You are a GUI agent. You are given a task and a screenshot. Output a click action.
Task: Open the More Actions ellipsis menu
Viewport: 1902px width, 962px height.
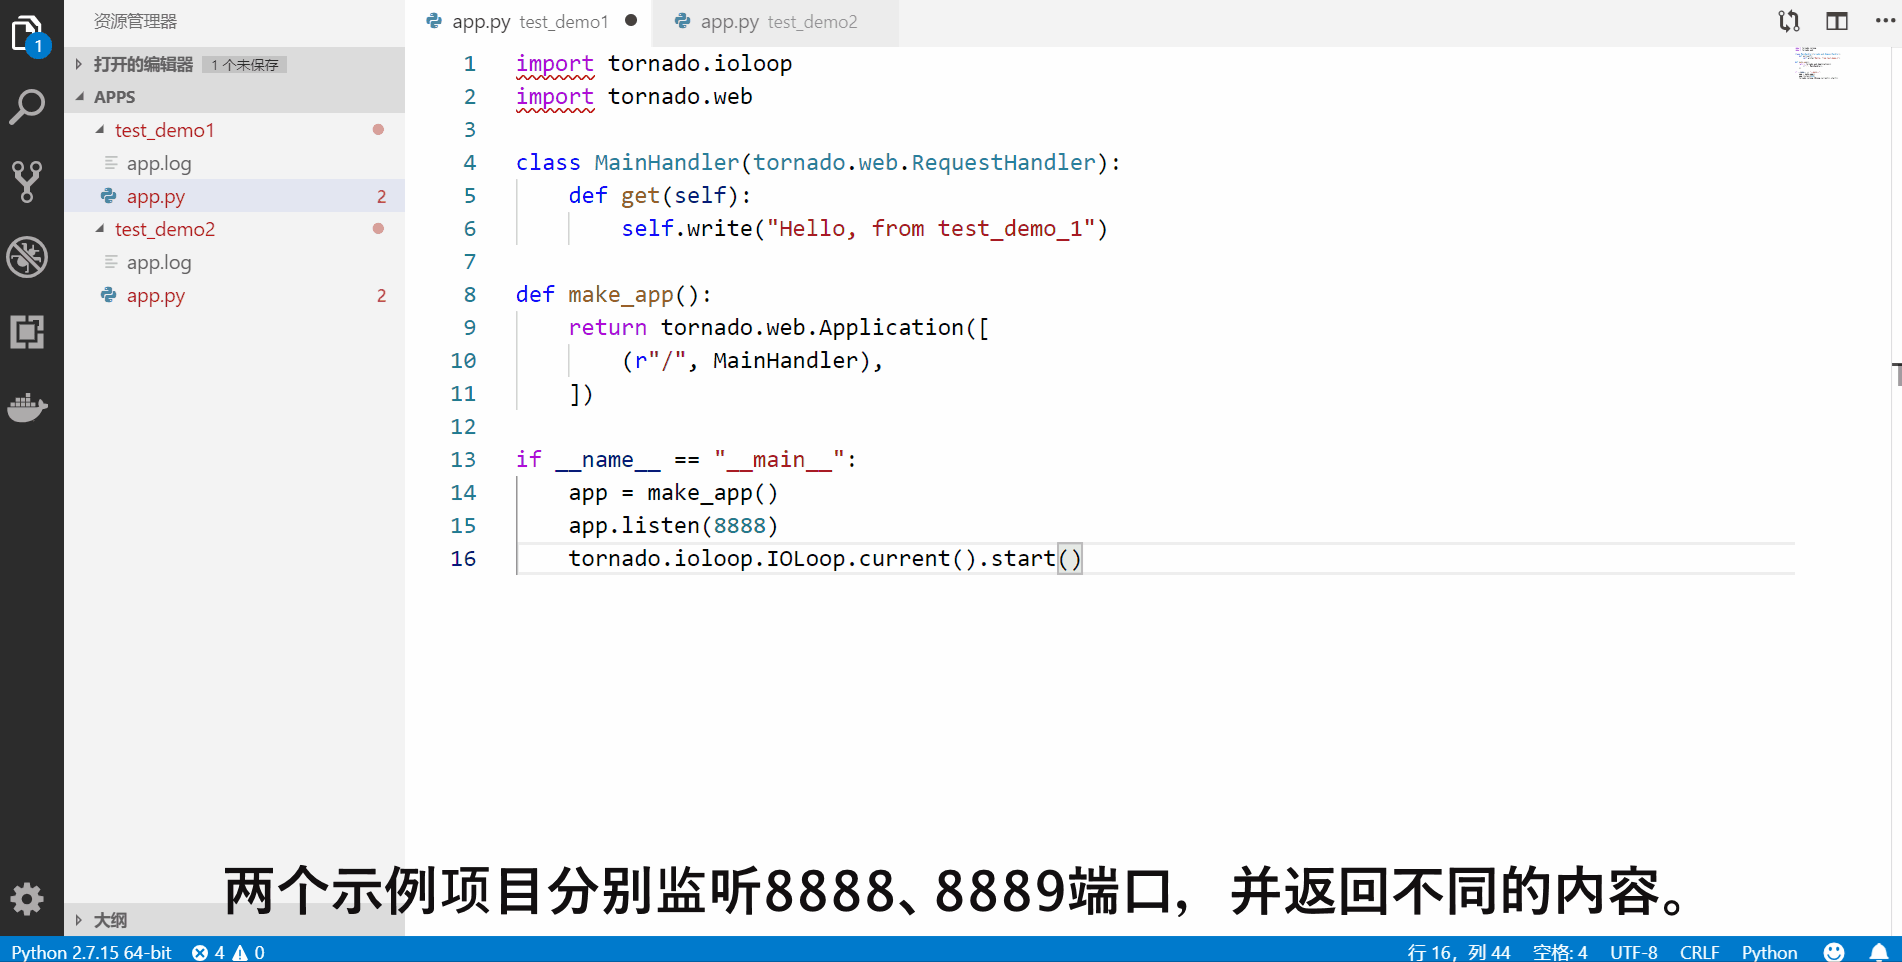pos(1885,21)
